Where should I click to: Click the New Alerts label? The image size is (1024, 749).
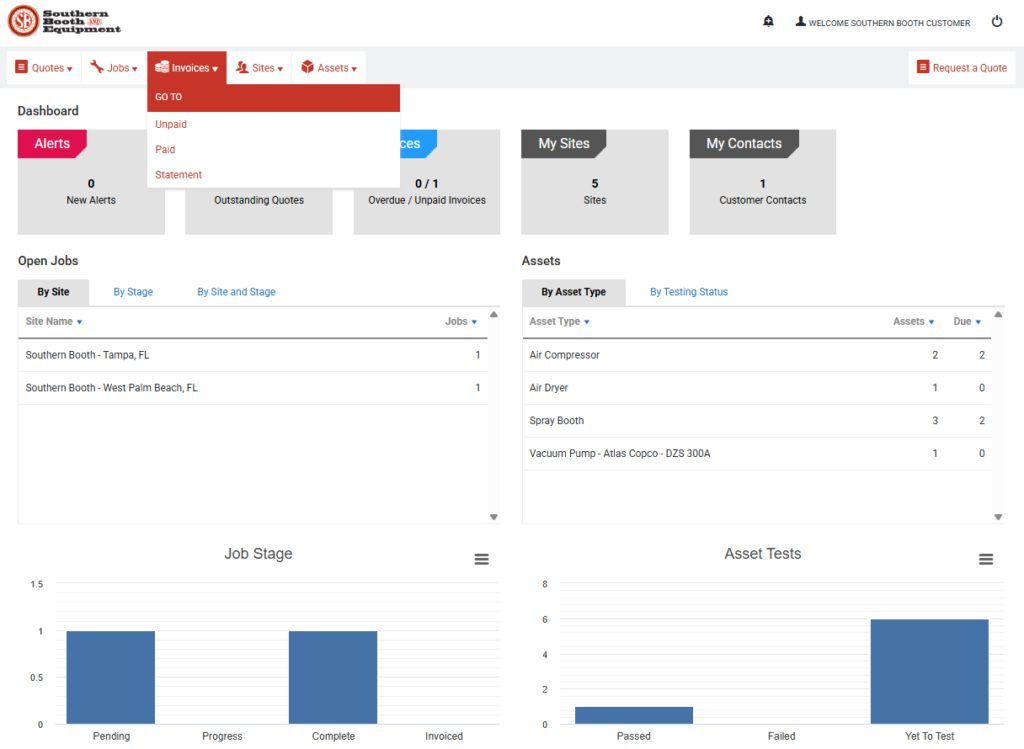(91, 200)
